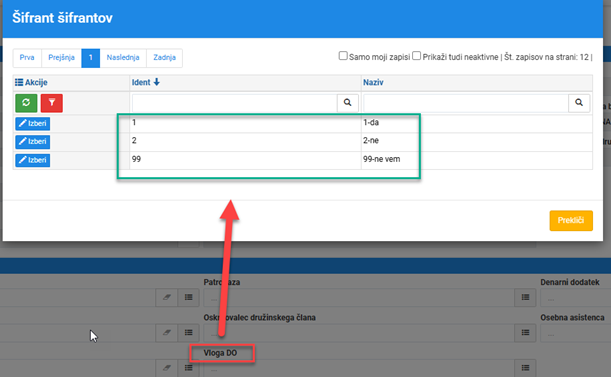Go to Prejšnja page
The image size is (611, 377).
61,58
